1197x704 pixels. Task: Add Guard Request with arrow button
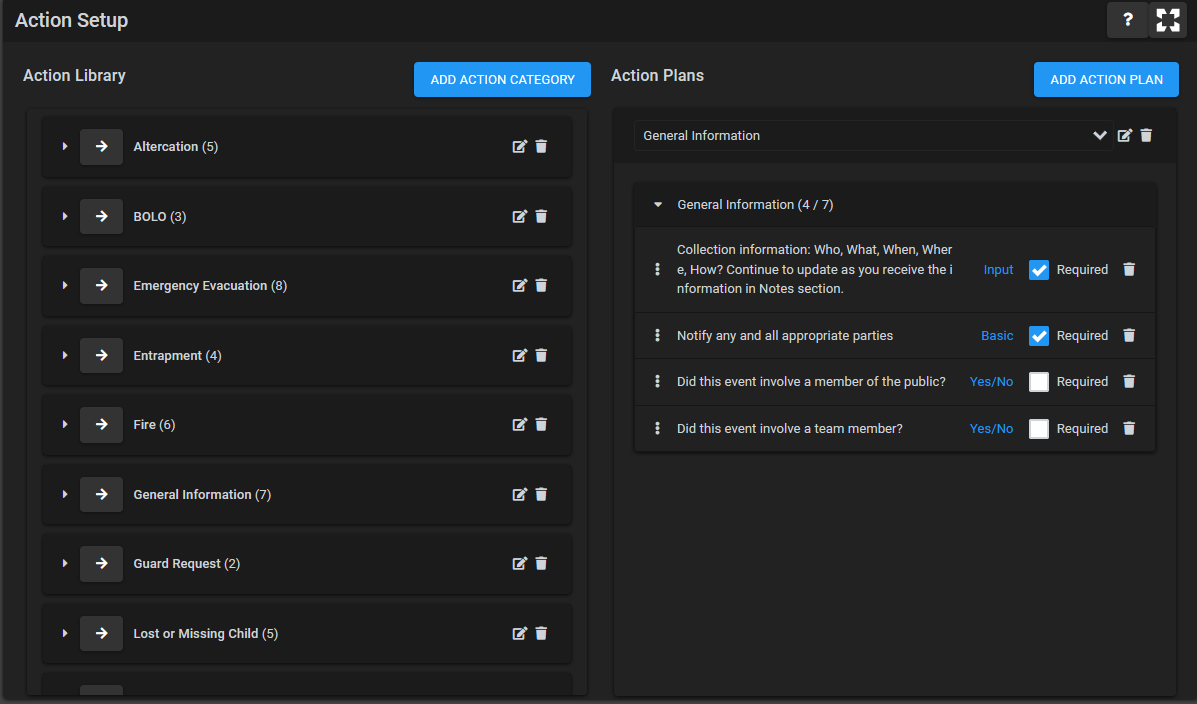[102, 564]
